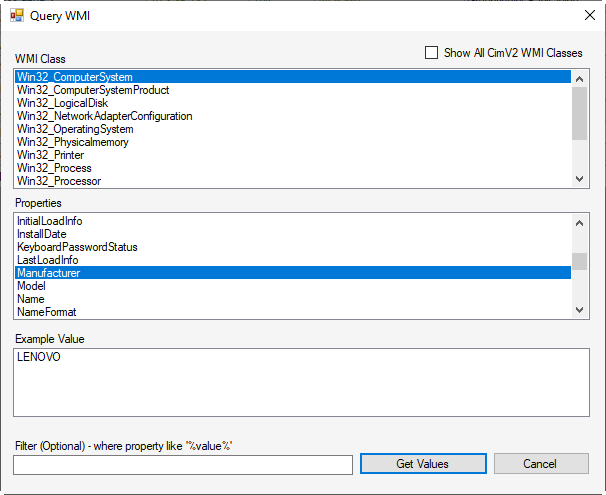The height and width of the screenshot is (495, 606).
Task: Enable Show All CimV2 WMI Classes
Action: tap(432, 53)
